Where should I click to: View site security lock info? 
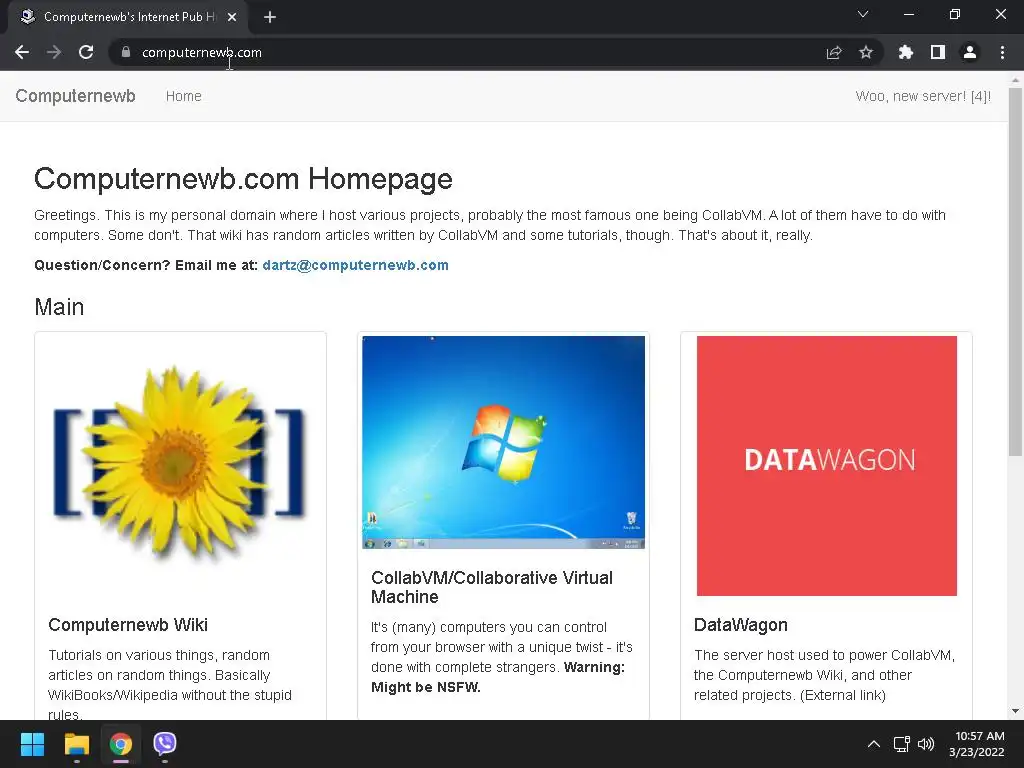[126, 52]
